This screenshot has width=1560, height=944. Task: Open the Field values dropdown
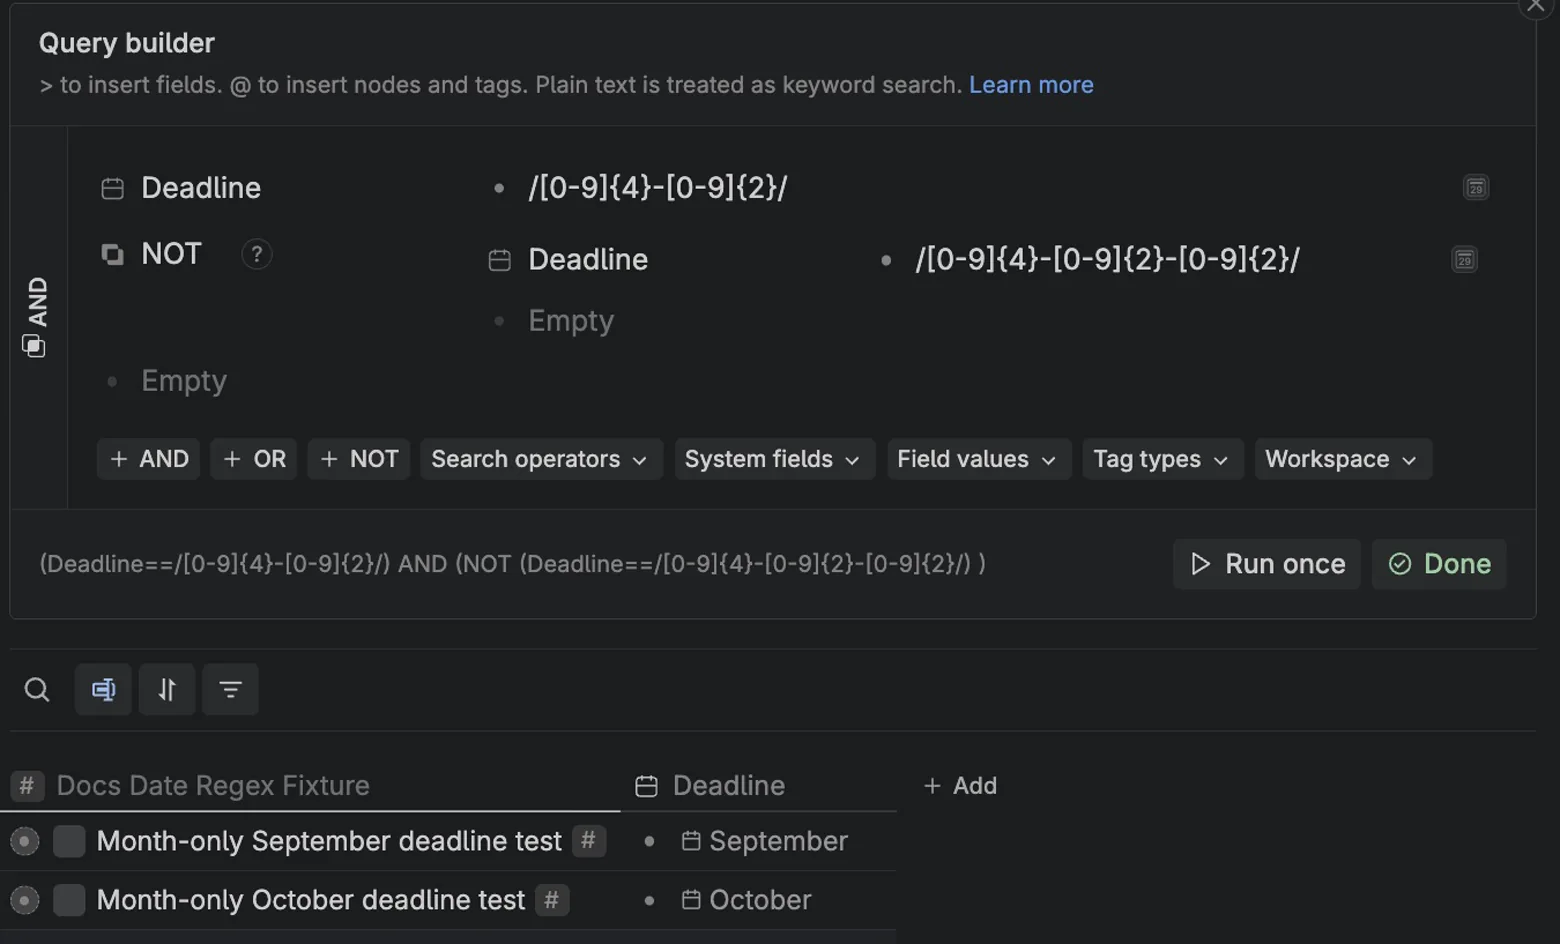[979, 459]
